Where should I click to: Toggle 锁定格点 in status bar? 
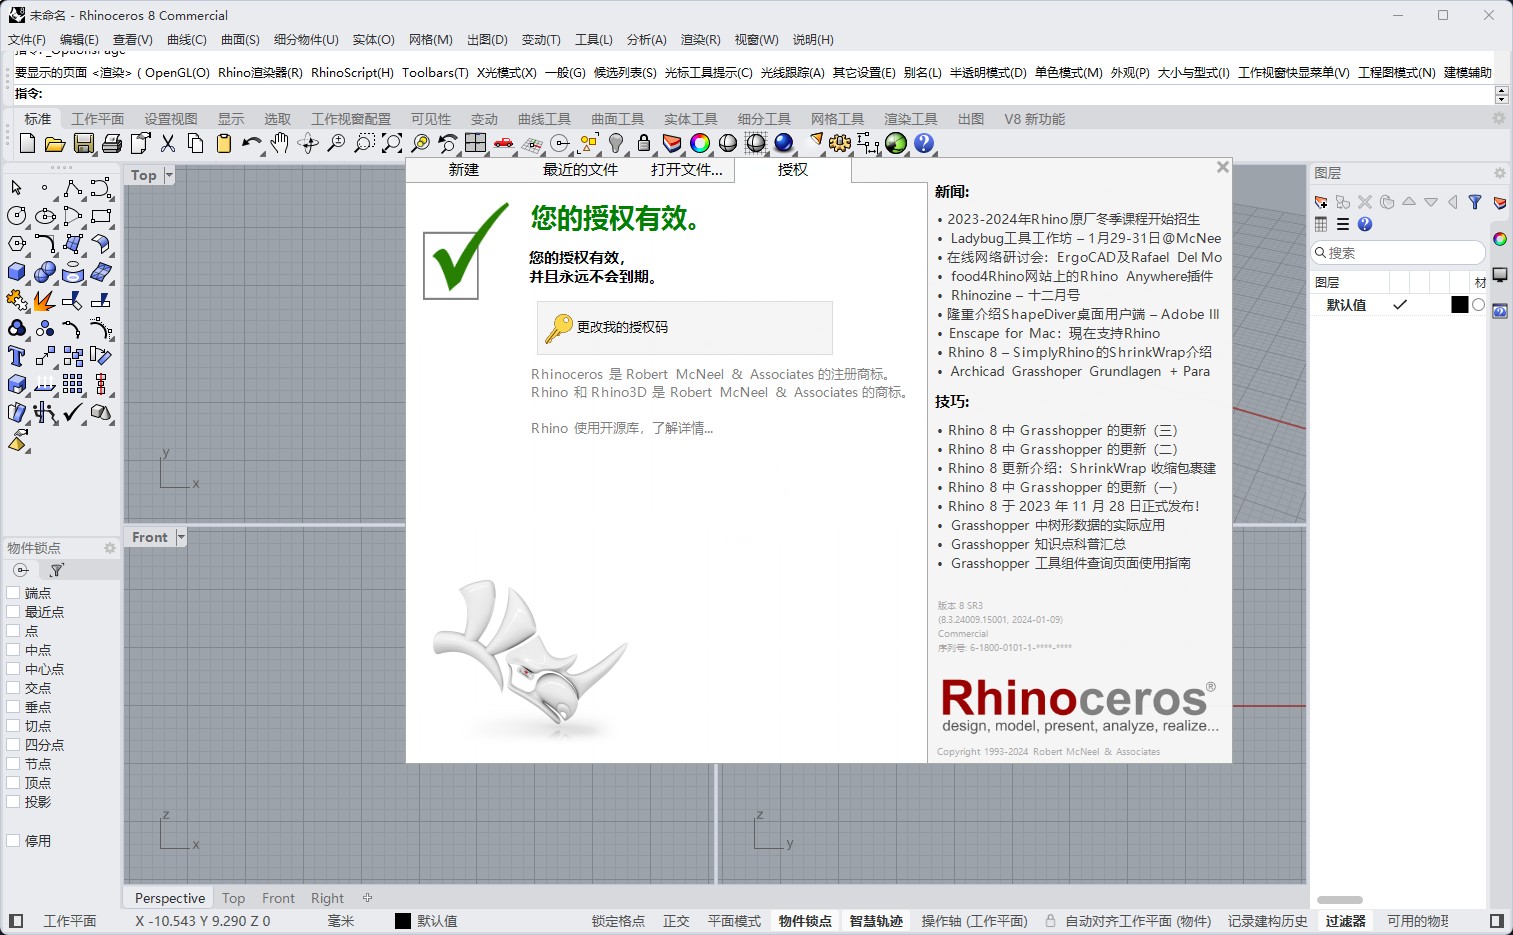pyautogui.click(x=618, y=921)
